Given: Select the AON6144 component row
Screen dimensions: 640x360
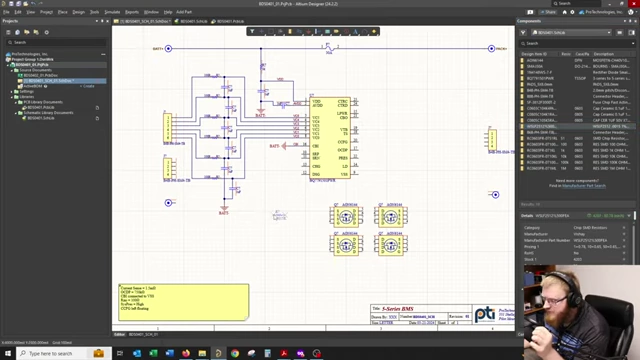Looking at the screenshot, I should click(x=577, y=60).
